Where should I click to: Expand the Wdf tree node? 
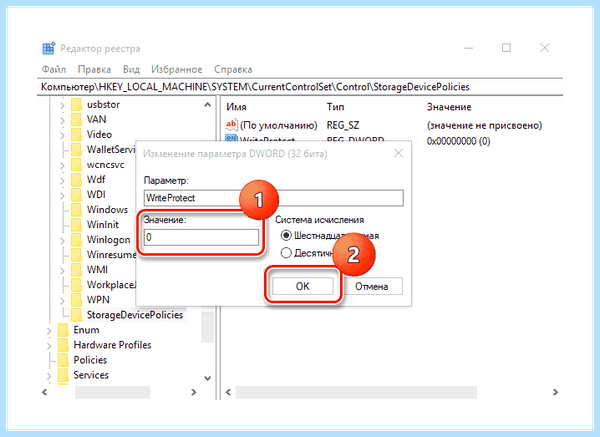point(62,180)
